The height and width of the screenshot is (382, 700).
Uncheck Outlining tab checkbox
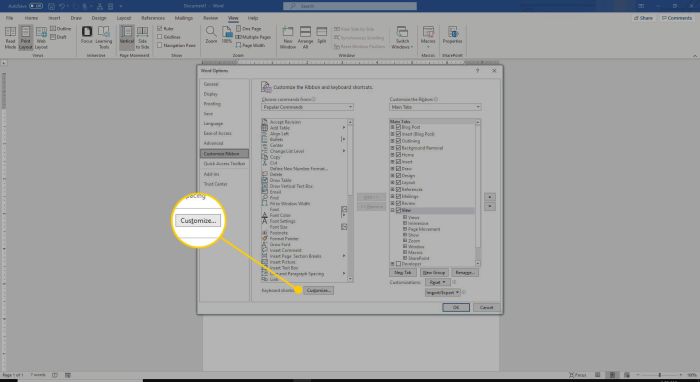tap(398, 141)
